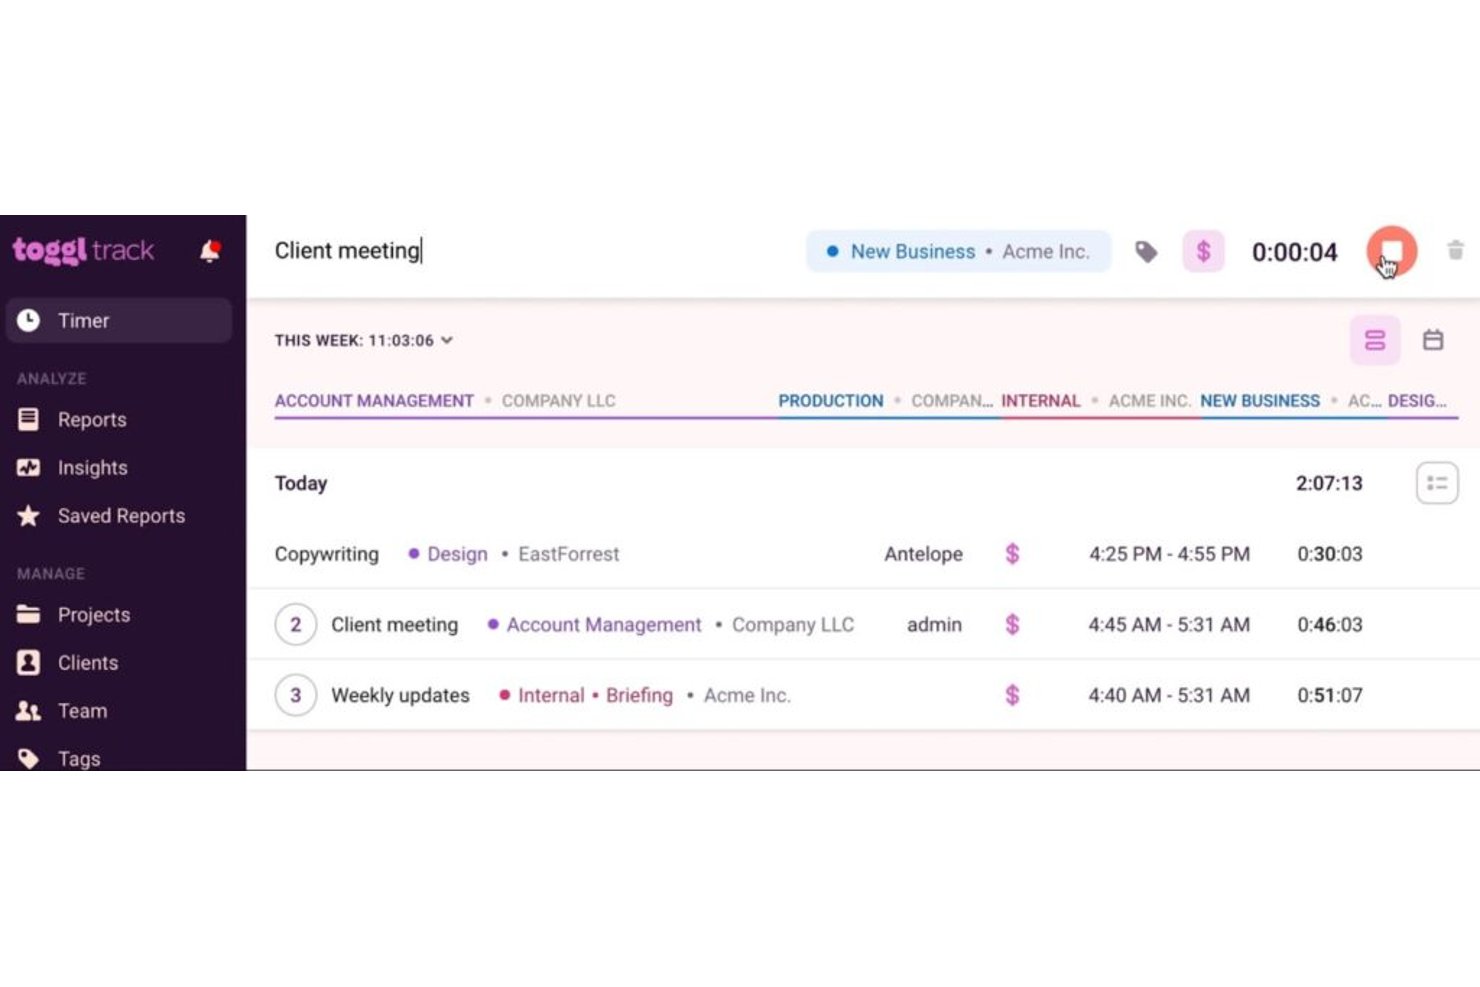1480x987 pixels.
Task: Click duration 0:30:03 of Copywriting
Action: pos(1329,554)
